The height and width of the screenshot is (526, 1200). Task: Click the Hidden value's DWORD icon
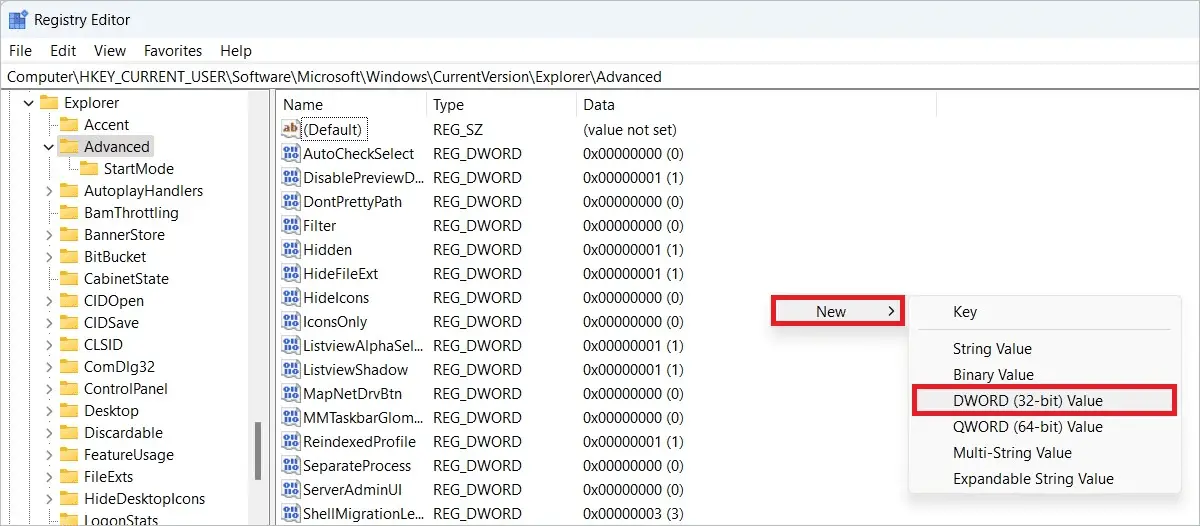point(291,249)
